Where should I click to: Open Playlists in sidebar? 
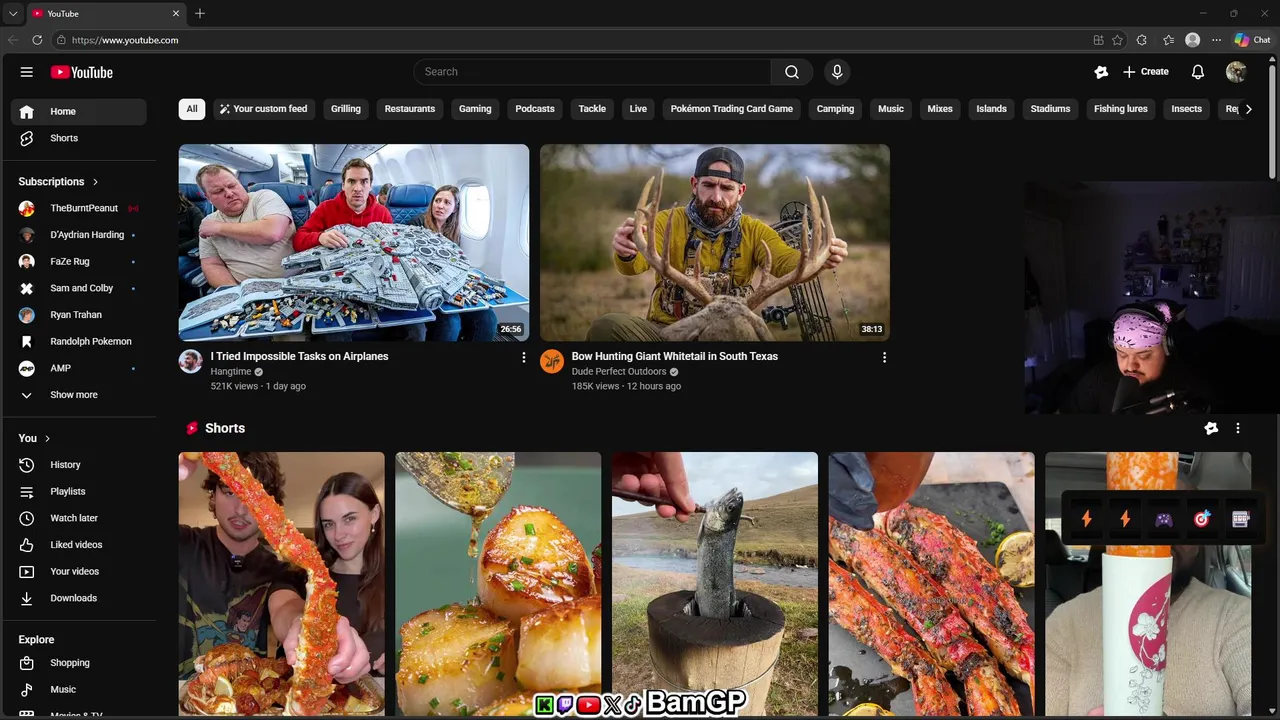tap(79, 492)
